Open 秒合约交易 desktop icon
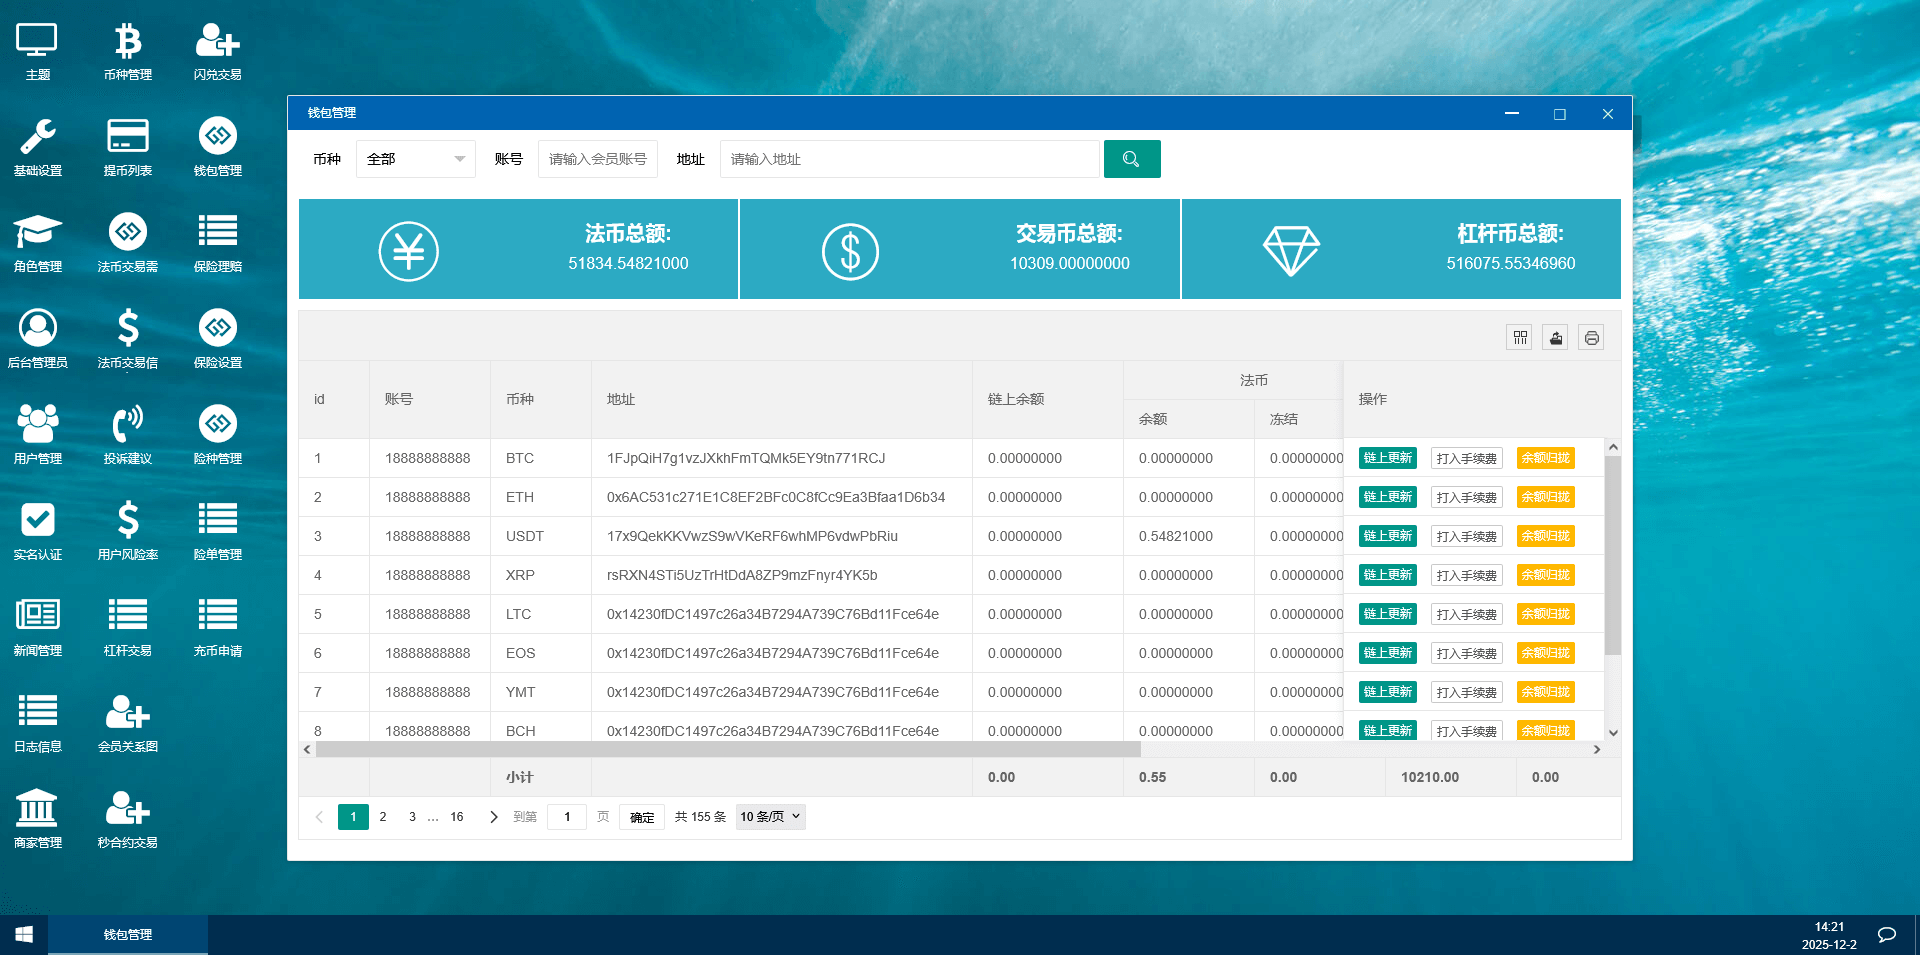The height and width of the screenshot is (955, 1920). click(x=128, y=819)
